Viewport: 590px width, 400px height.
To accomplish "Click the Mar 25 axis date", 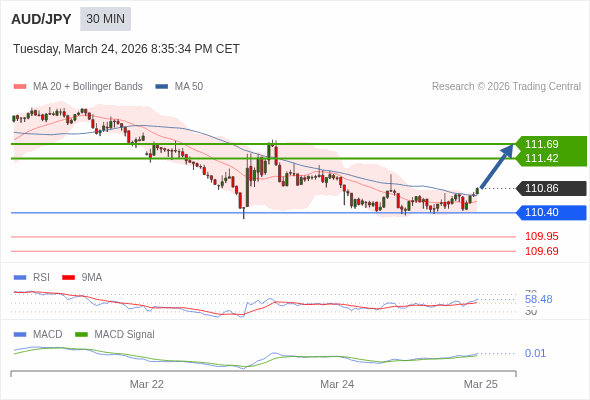I will coord(481,384).
